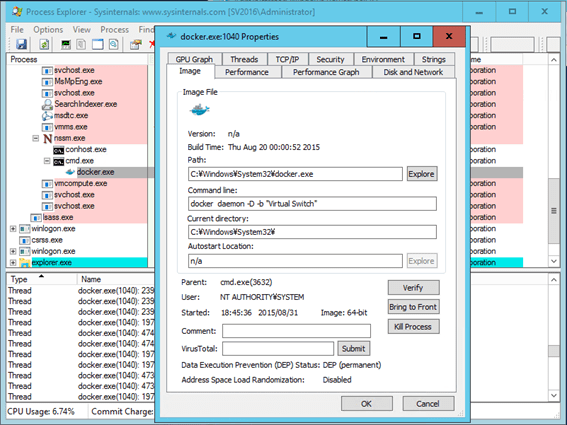Open the Process menu
The height and width of the screenshot is (425, 567).
(x=114, y=30)
